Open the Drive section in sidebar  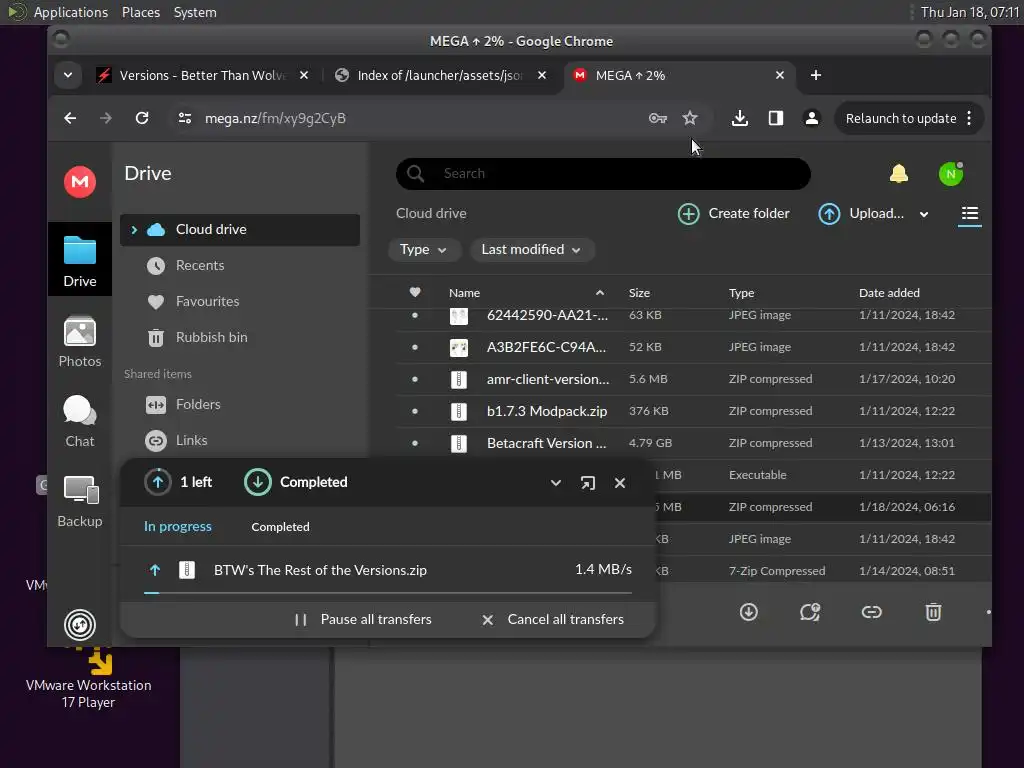pos(80,260)
